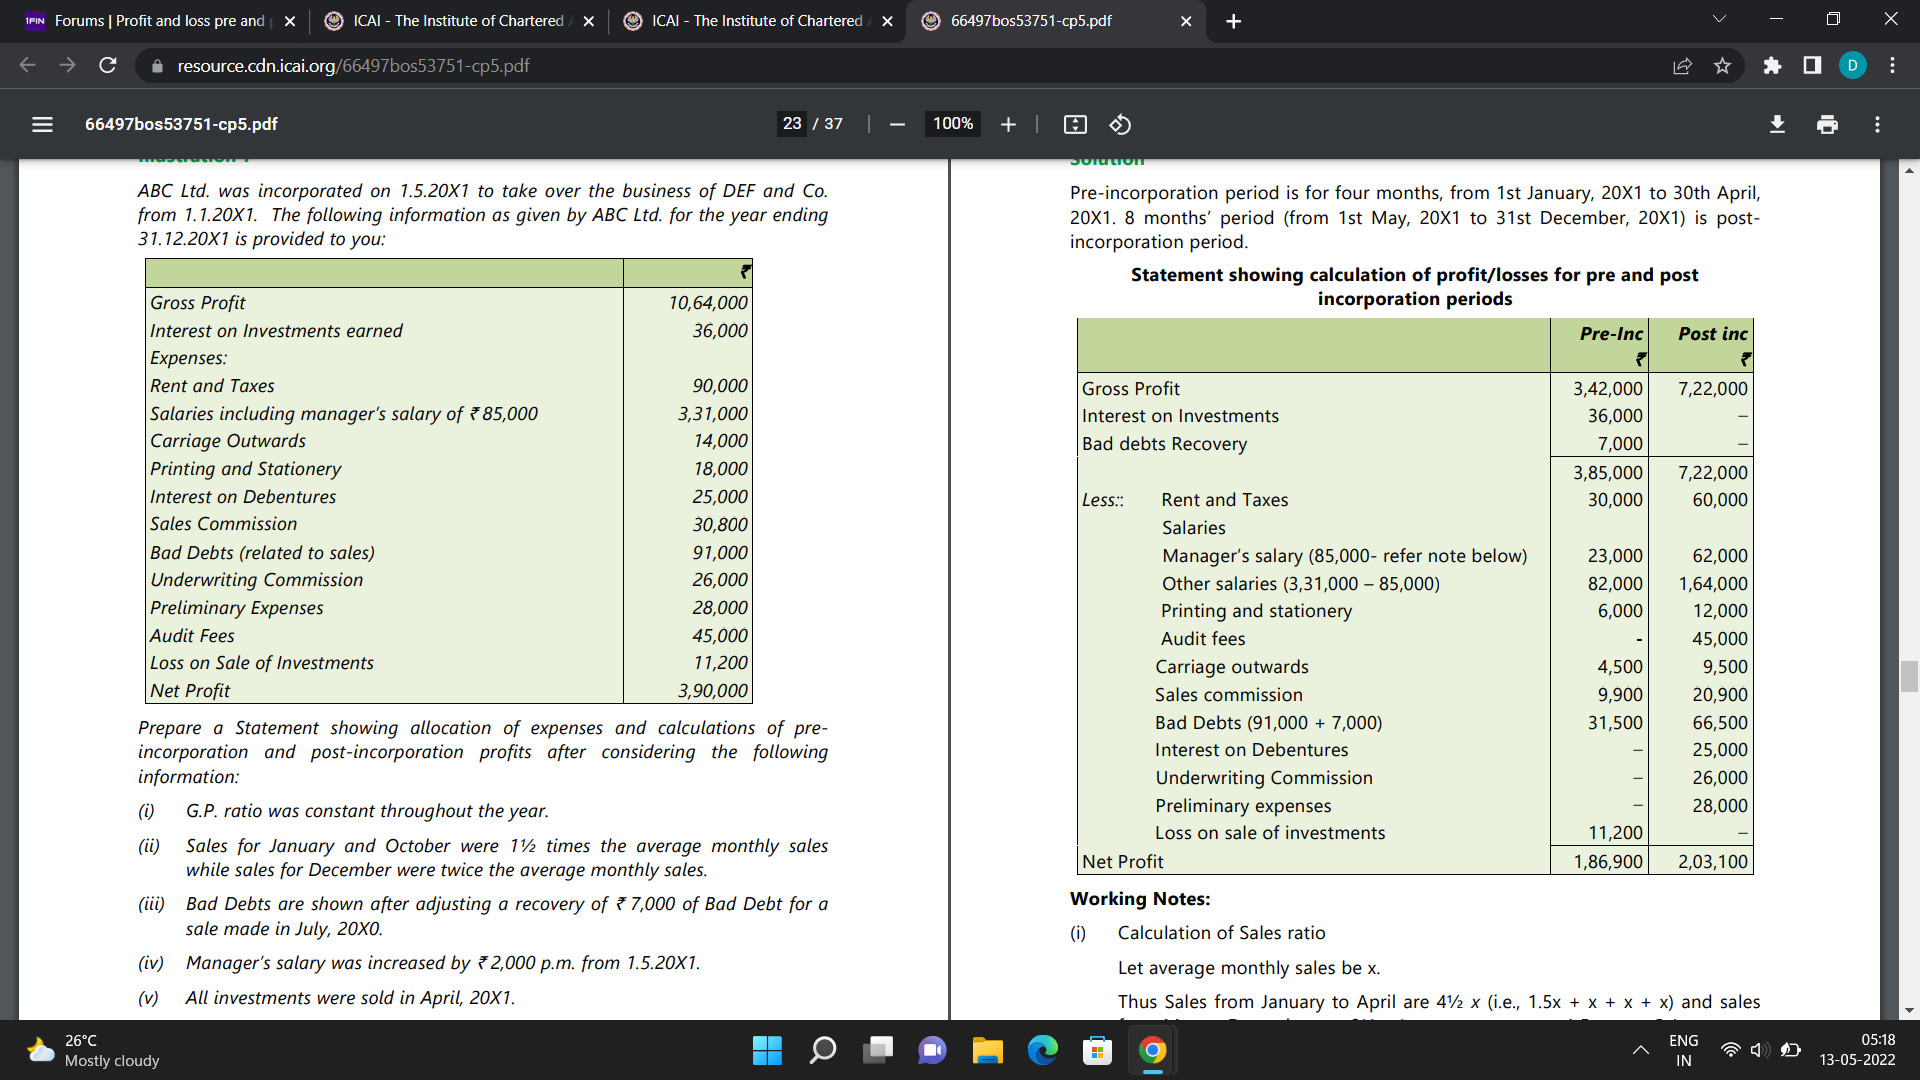Viewport: 1920px width, 1080px height.
Task: Switch to Forums Profit and loss tab
Action: pyautogui.click(x=160, y=21)
